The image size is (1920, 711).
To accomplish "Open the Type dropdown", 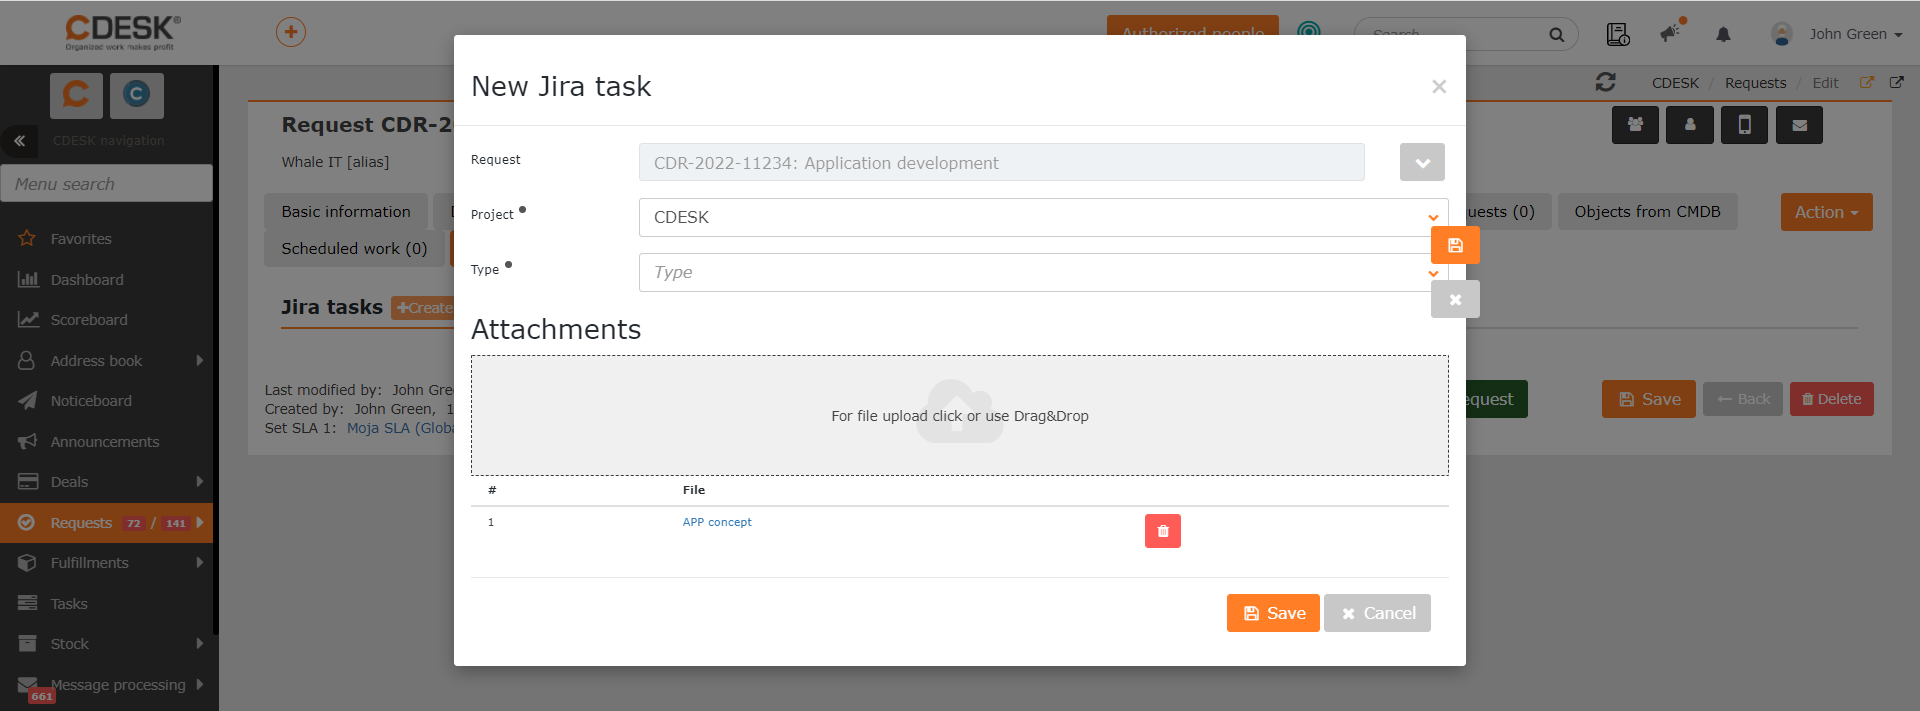I will pos(1043,272).
